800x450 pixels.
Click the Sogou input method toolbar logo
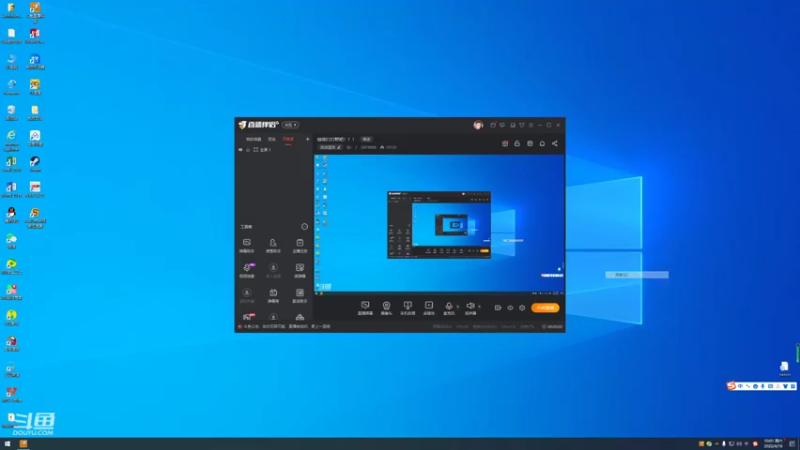[x=731, y=386]
